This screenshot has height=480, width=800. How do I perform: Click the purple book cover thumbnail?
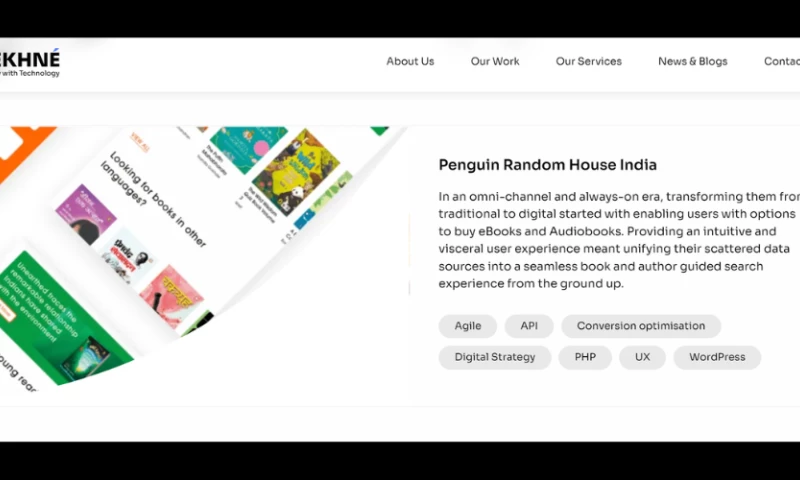coord(86,215)
